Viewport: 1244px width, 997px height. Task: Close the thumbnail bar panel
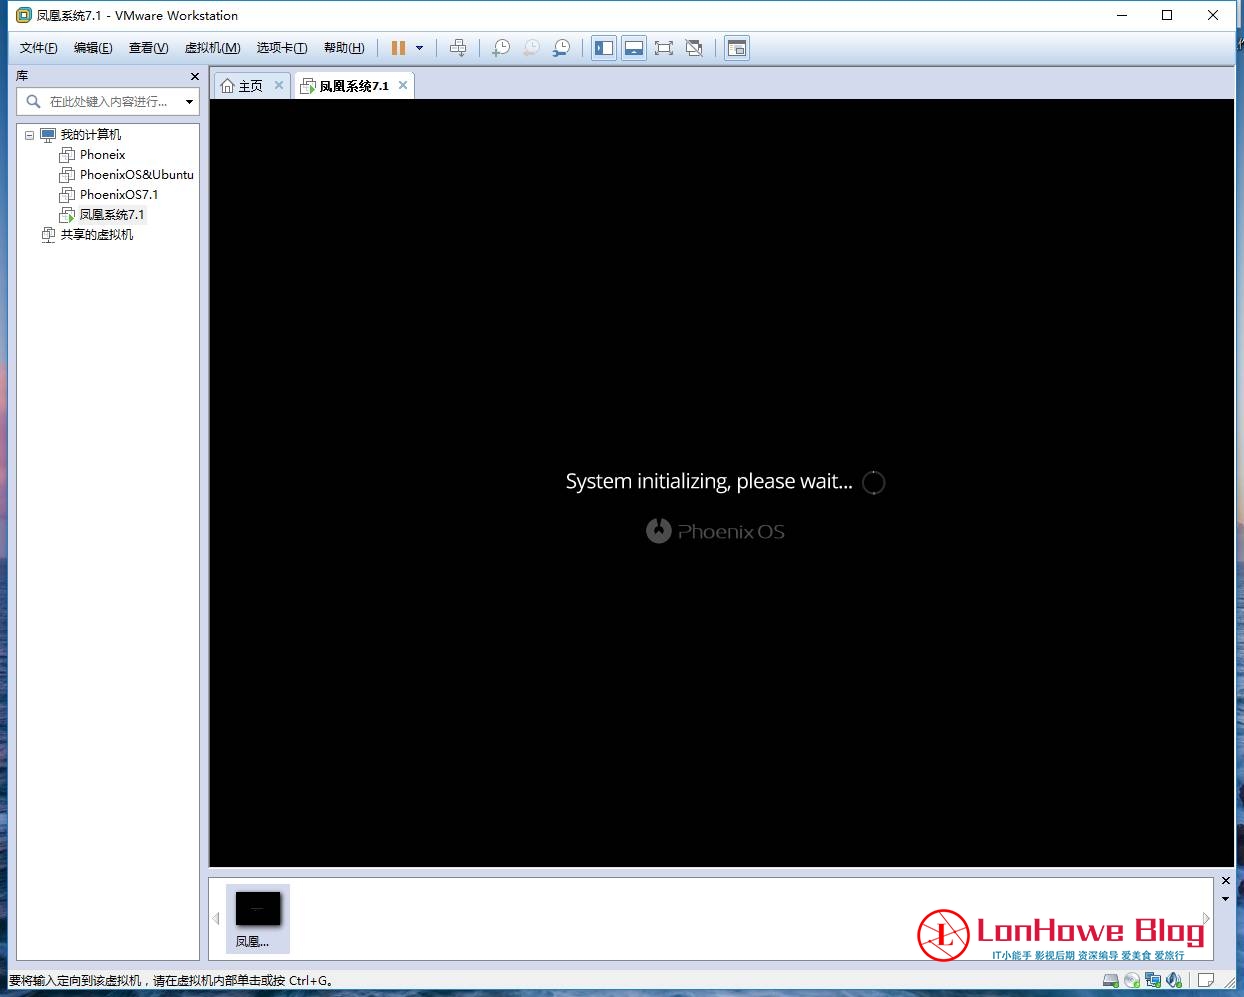1226,881
